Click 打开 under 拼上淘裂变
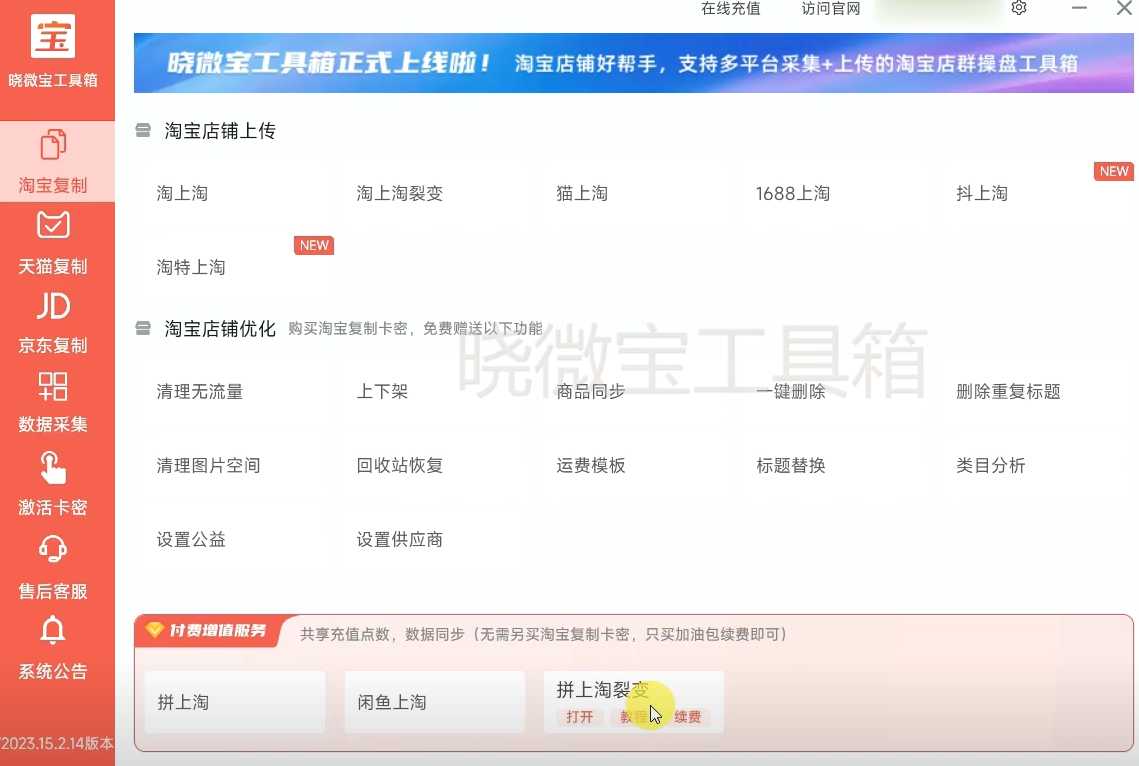The image size is (1139, 766). pos(580,717)
